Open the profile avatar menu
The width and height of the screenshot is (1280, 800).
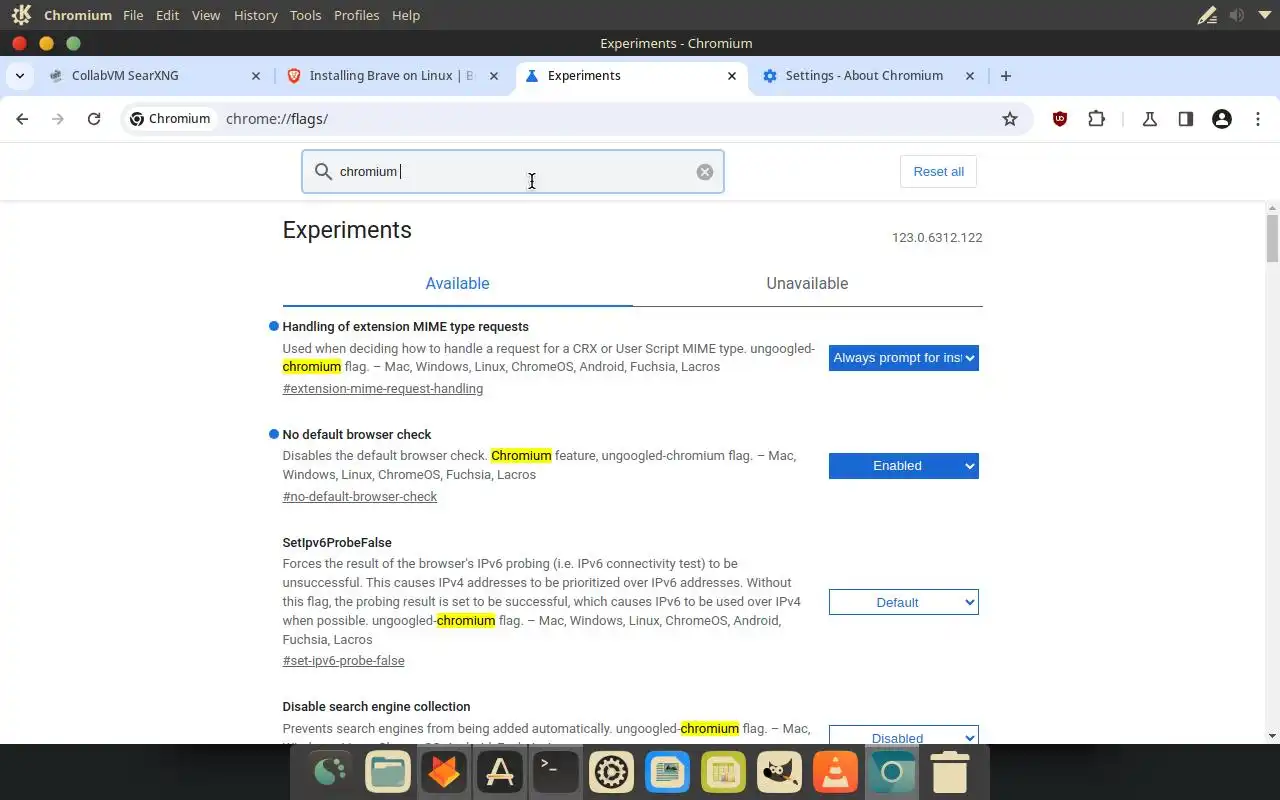point(1222,119)
